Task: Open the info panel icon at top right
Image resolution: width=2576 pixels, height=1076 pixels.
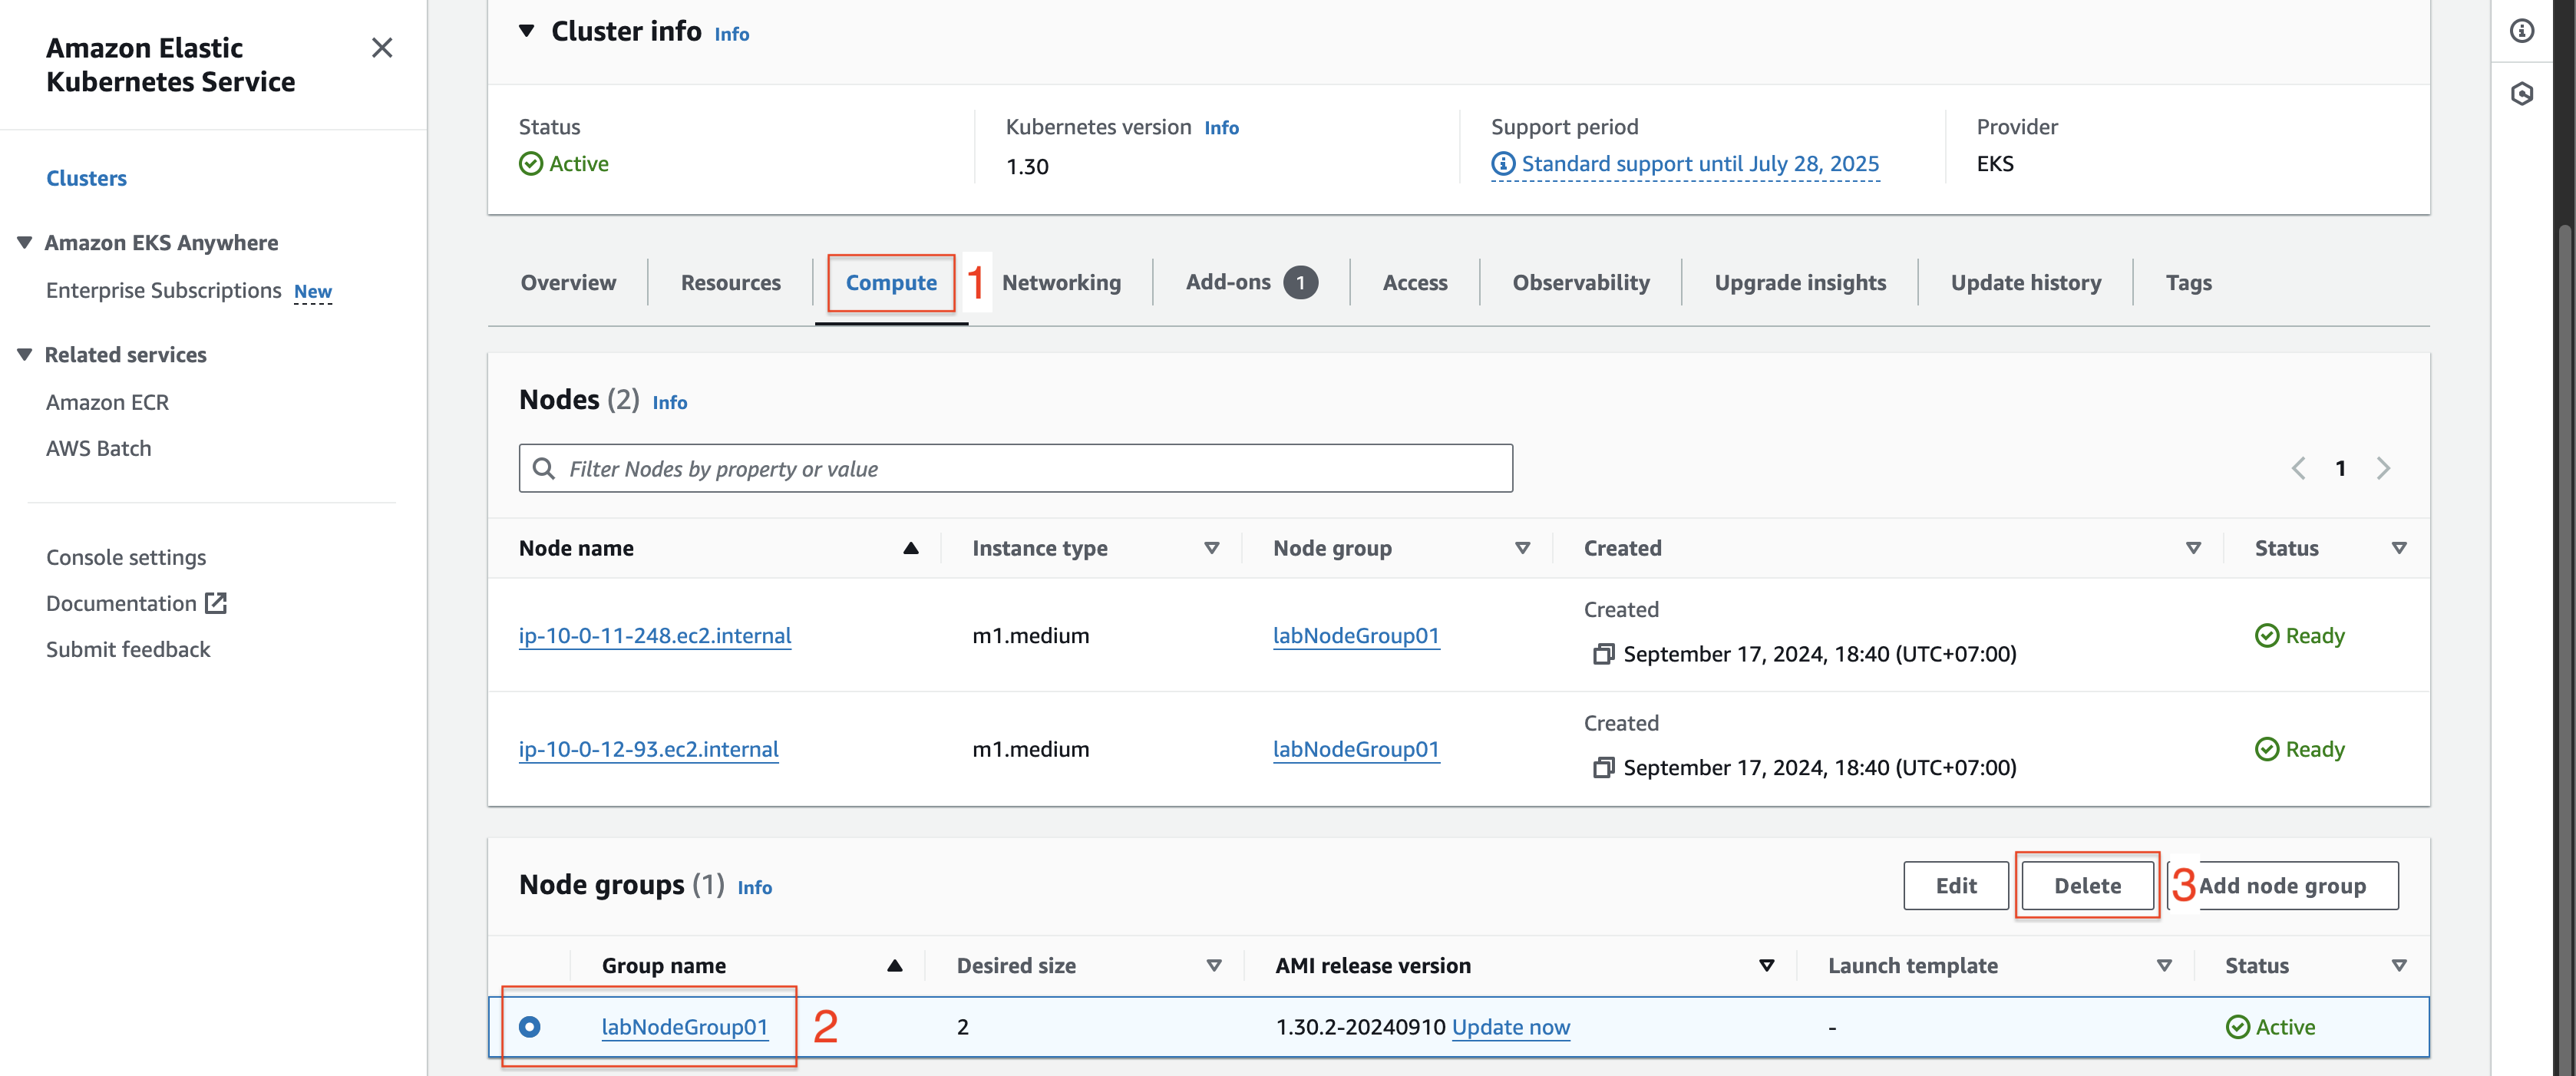Action: coord(2522,31)
